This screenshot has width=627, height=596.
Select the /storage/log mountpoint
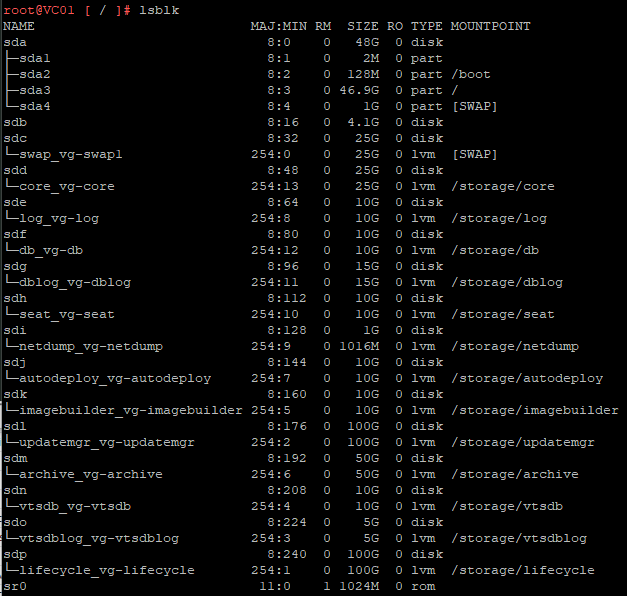(499, 218)
